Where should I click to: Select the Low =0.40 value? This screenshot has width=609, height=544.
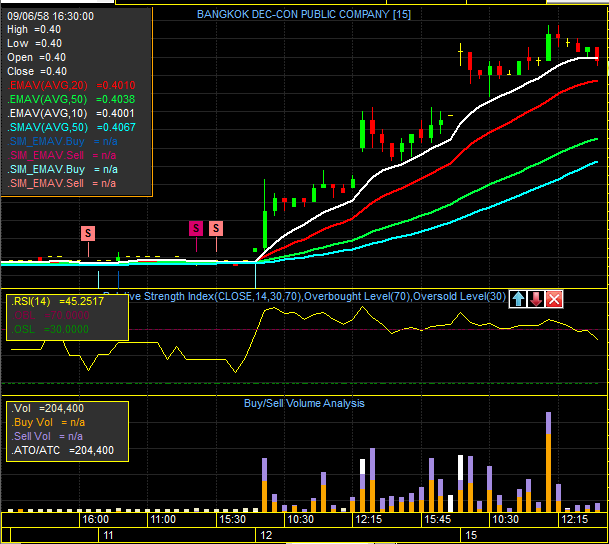point(35,43)
